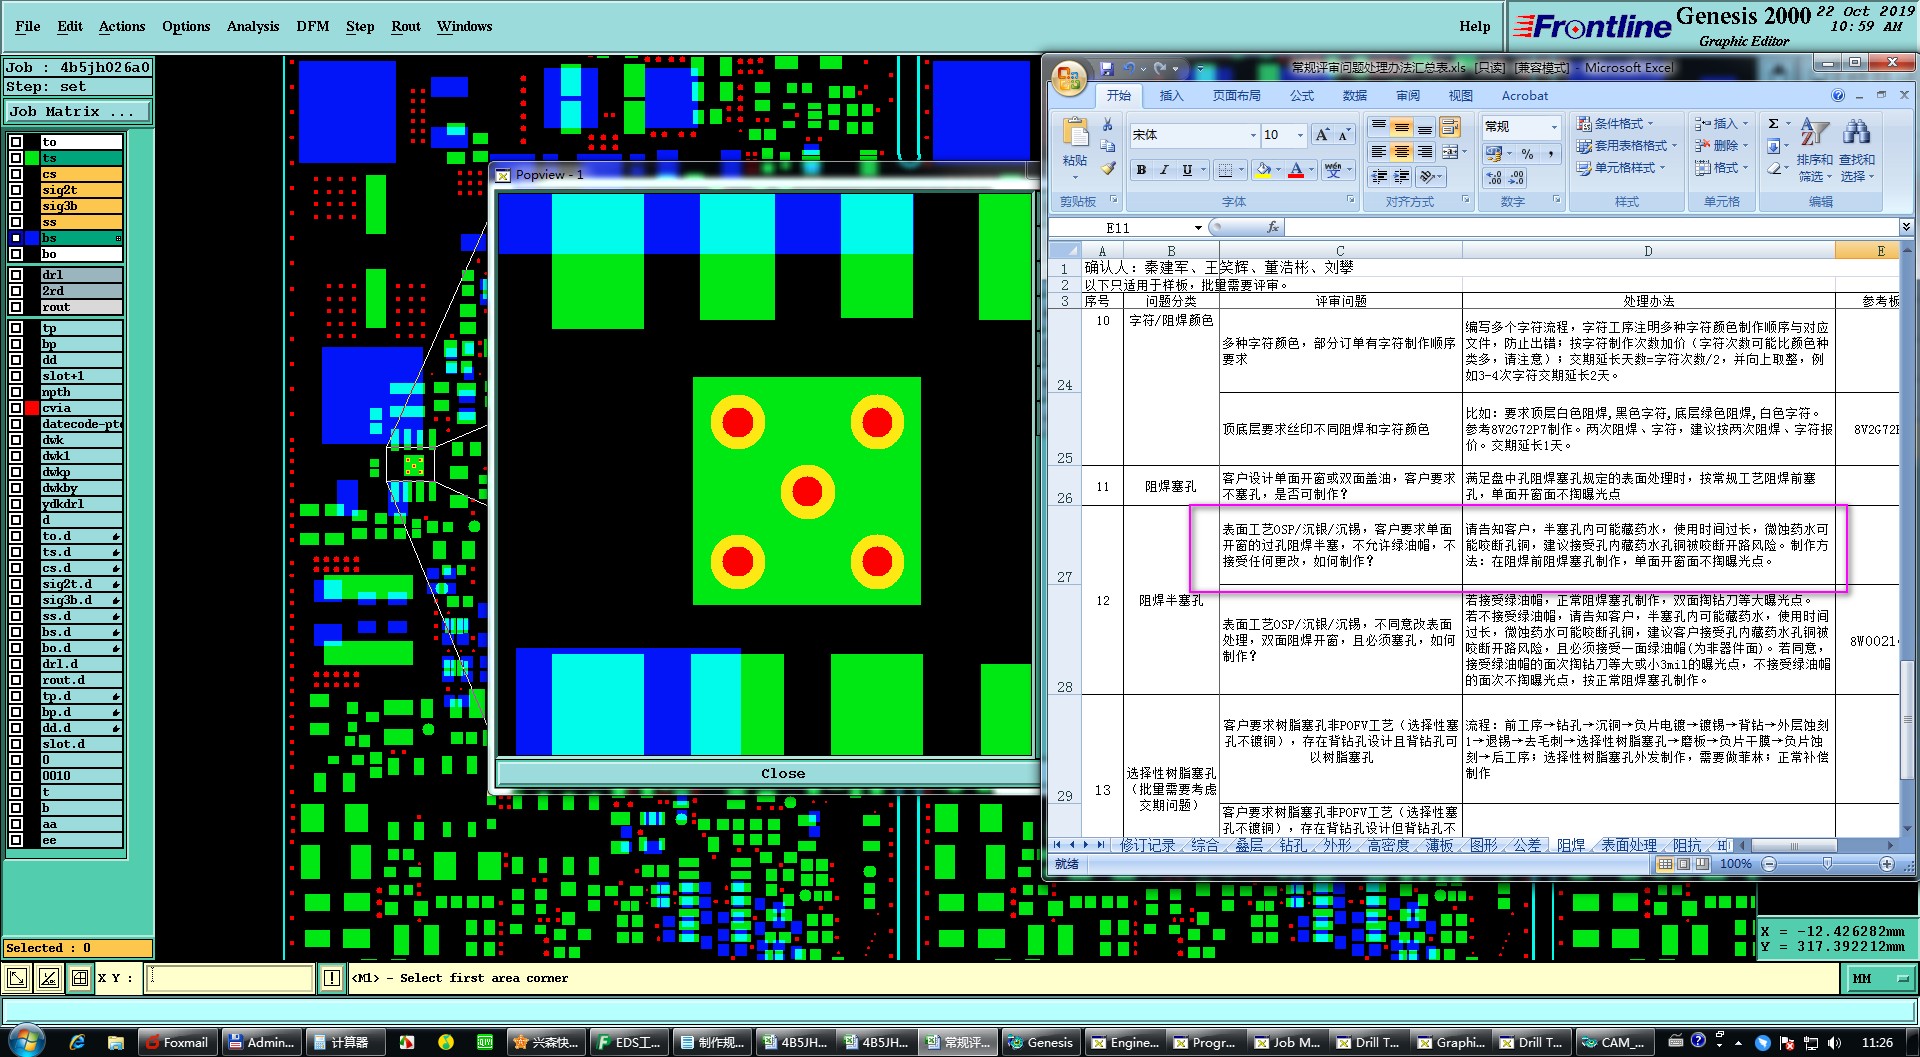Toggle visibility checkbox for layer bs

coord(16,238)
